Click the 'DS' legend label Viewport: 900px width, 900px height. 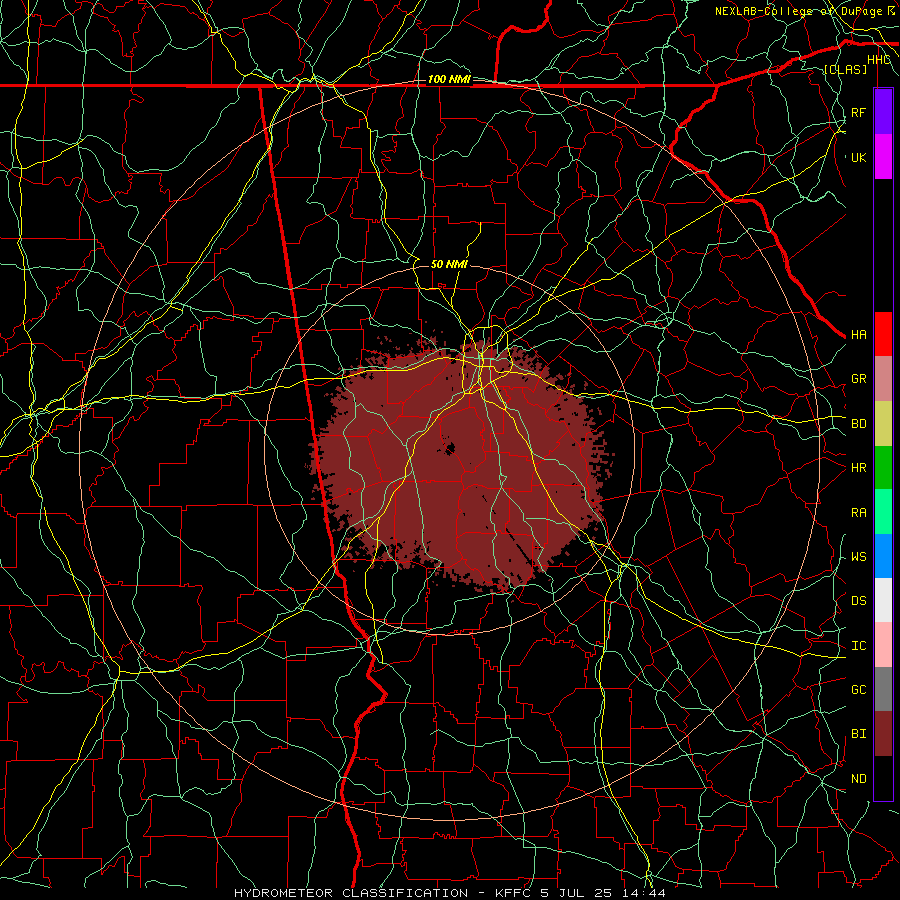click(858, 601)
